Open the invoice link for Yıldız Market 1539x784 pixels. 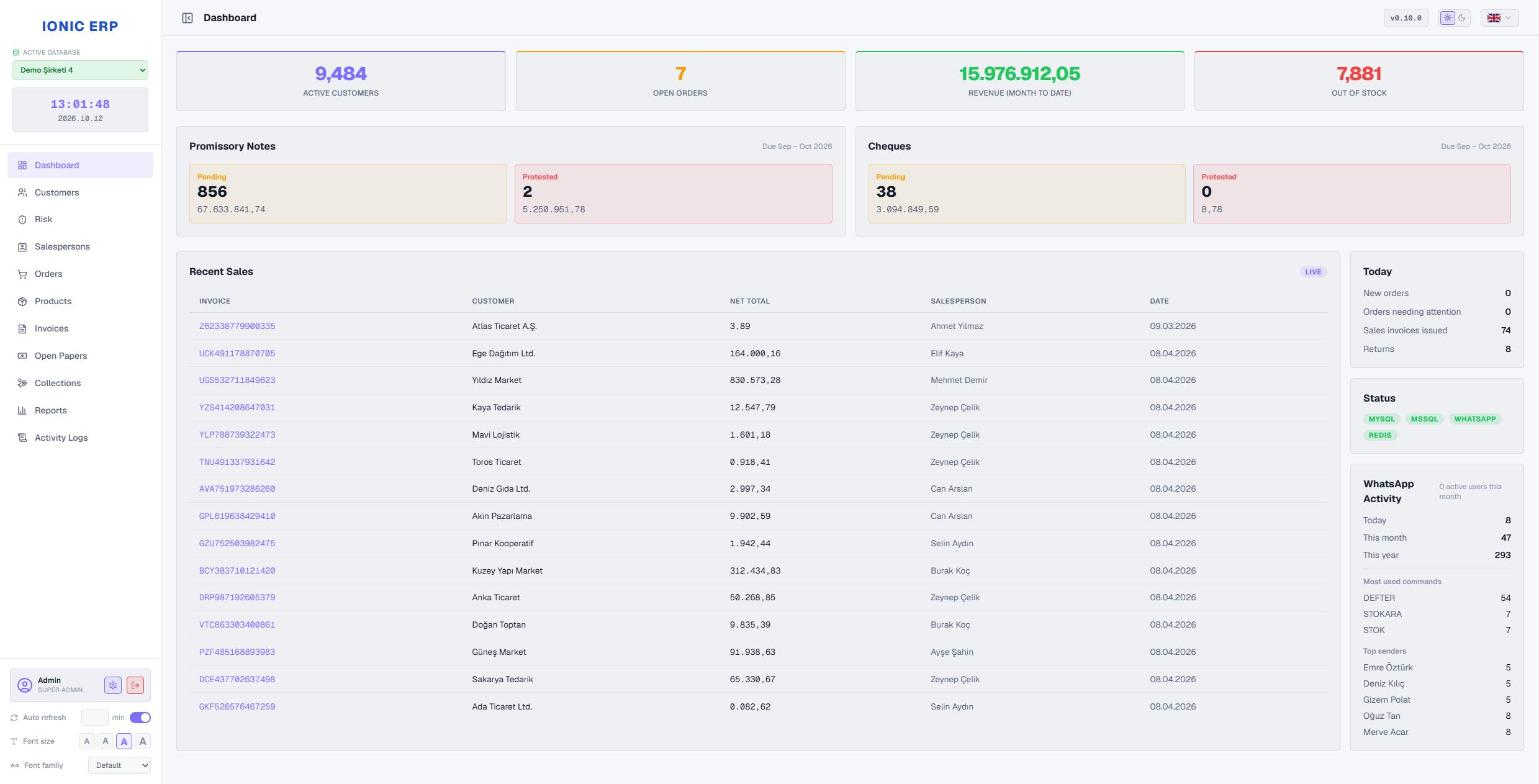click(x=237, y=380)
